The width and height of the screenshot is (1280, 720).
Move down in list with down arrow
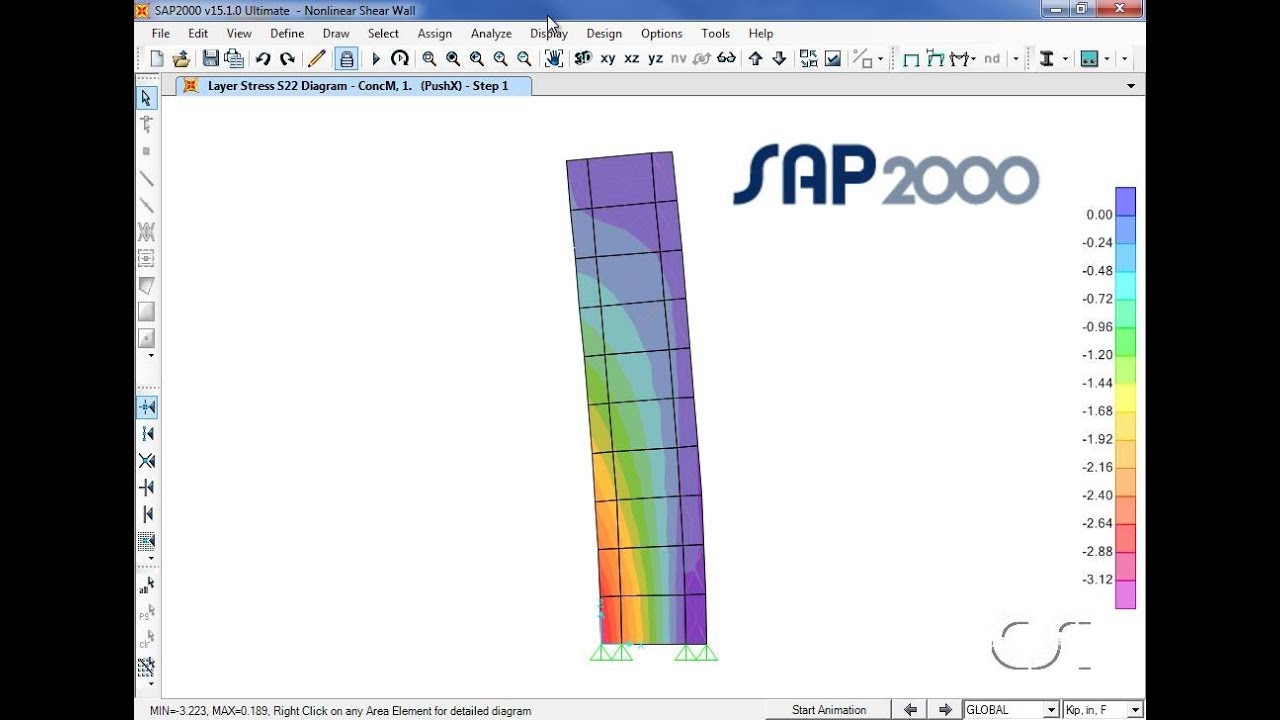tap(780, 59)
